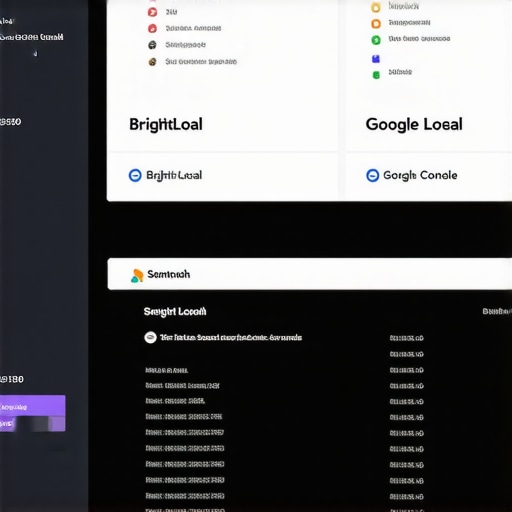Click the green square icon in the Google Loeal card
Viewport: 512px width, 512px height.
[376, 75]
